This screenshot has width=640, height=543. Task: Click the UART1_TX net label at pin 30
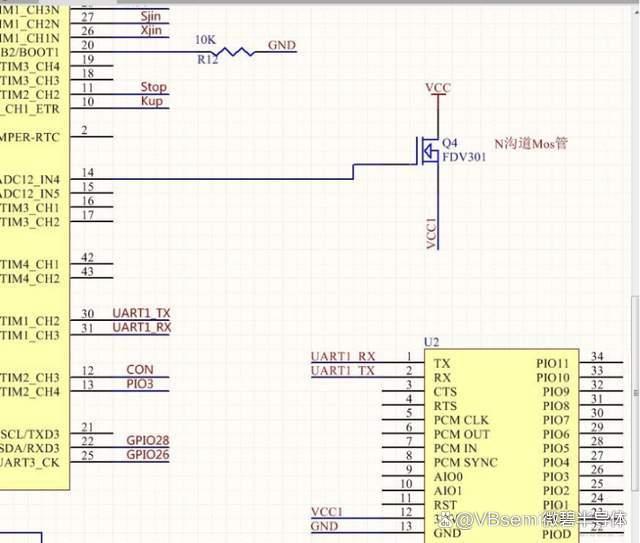[141, 313]
